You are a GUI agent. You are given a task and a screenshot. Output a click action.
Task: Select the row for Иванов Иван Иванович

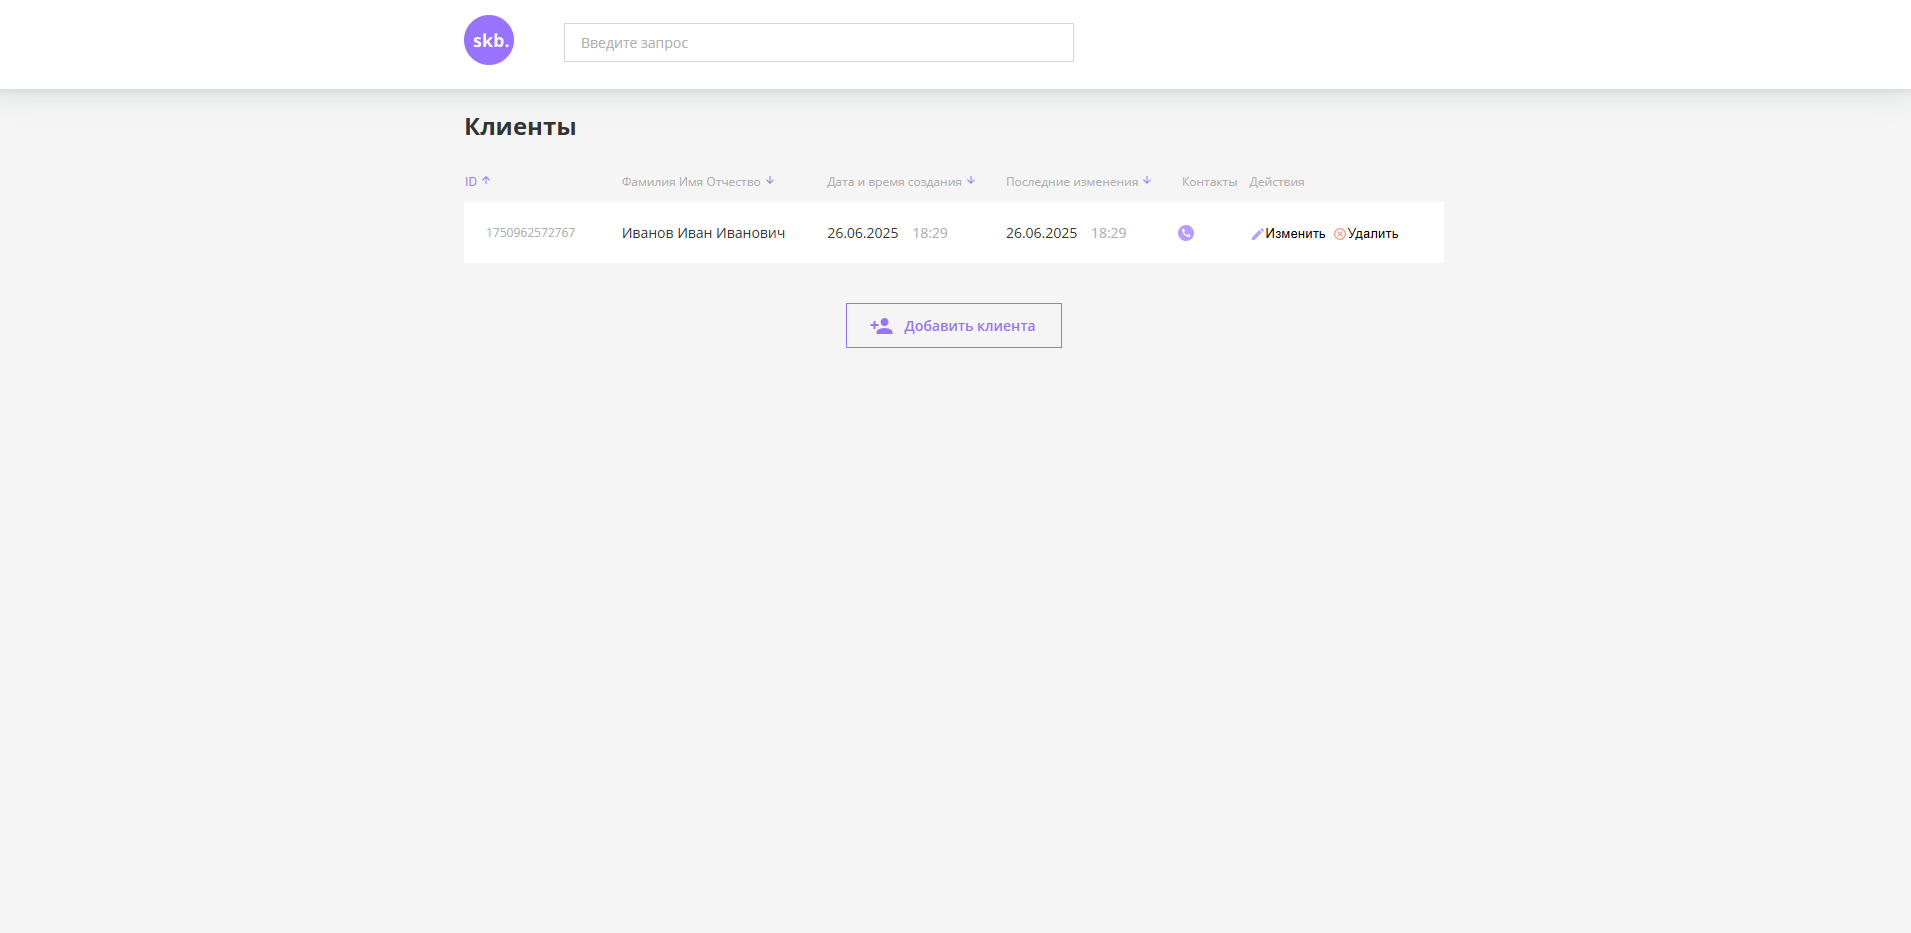(703, 233)
